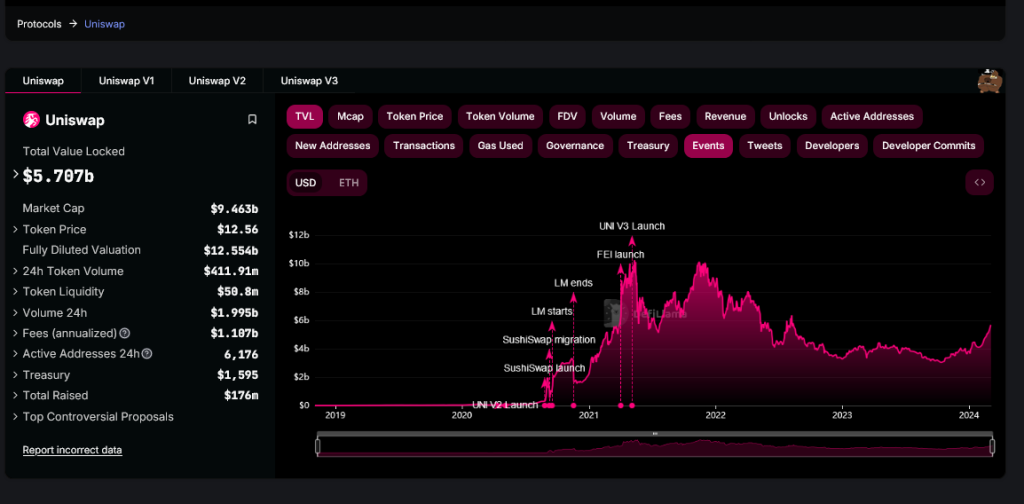Click the $176m Total Raised value

[241, 396]
